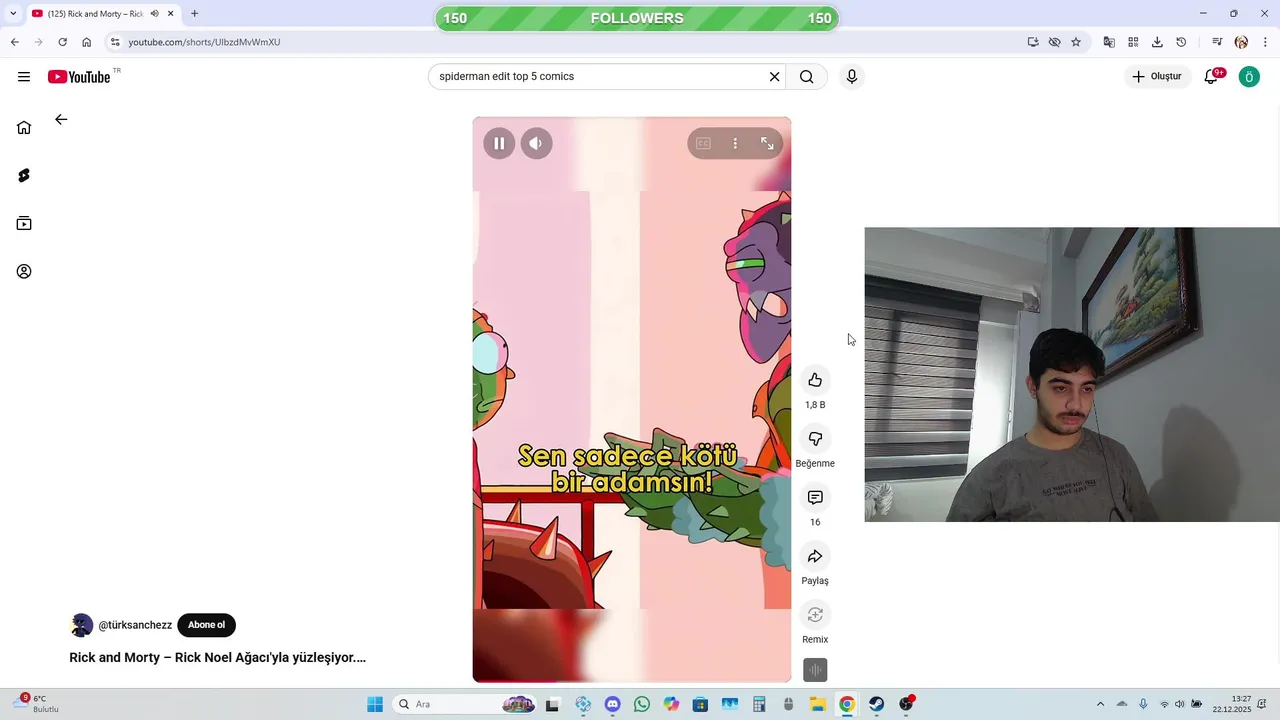This screenshot has height=720, width=1280.
Task: Click the Abone ol subscribe button
Action: [207, 625]
